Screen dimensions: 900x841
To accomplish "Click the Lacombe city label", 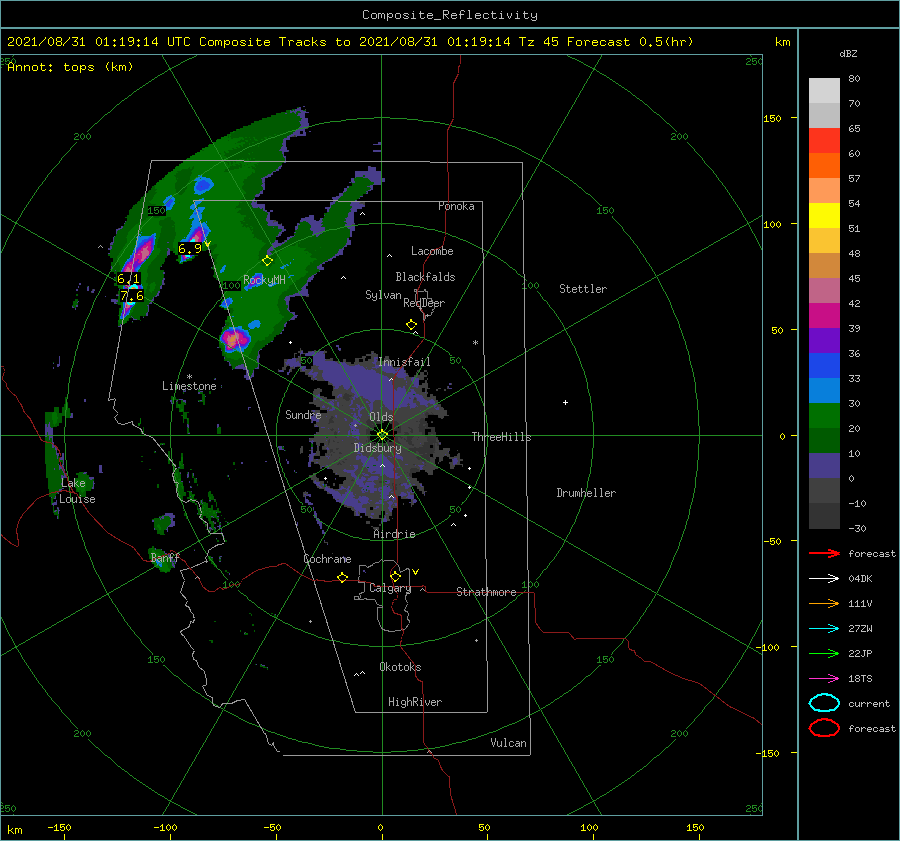I will [x=432, y=251].
